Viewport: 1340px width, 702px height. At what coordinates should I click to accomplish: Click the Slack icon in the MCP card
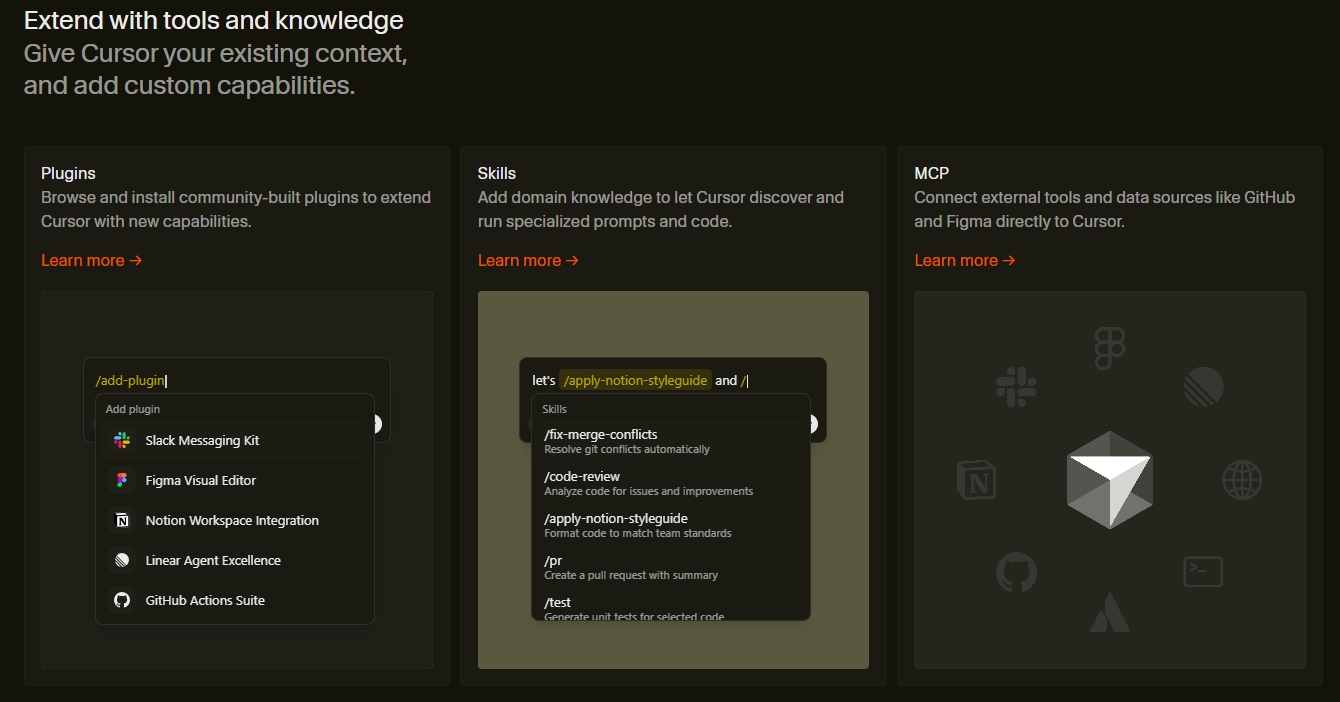[x=1017, y=387]
